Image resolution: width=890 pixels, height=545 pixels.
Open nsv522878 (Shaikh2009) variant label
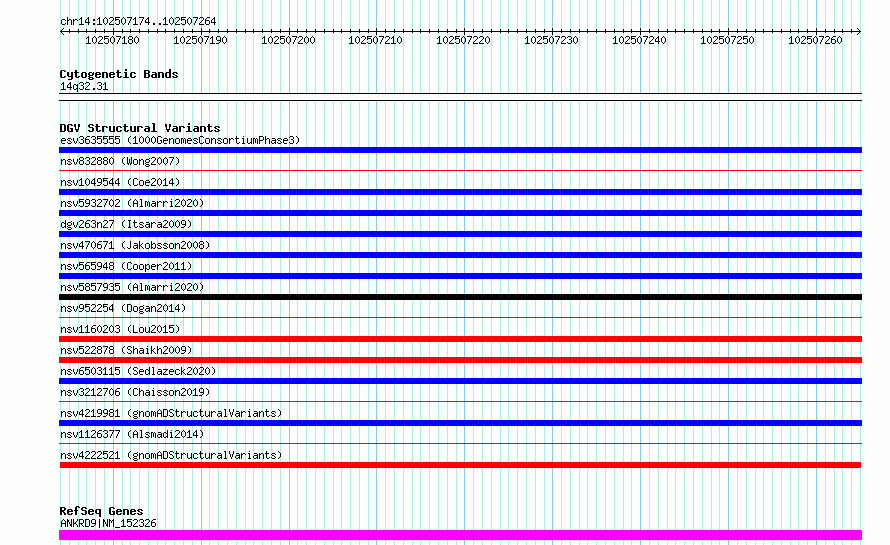126,350
